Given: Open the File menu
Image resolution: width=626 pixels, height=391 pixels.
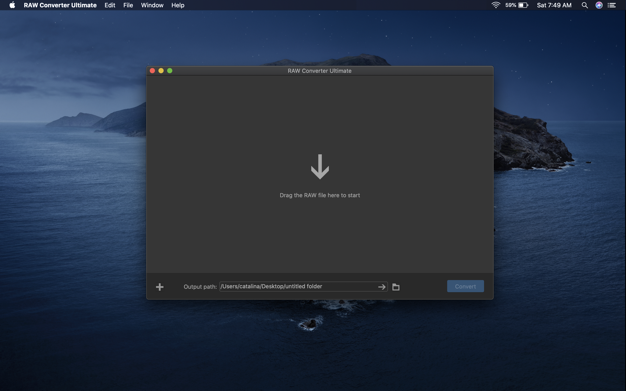Looking at the screenshot, I should (x=128, y=5).
